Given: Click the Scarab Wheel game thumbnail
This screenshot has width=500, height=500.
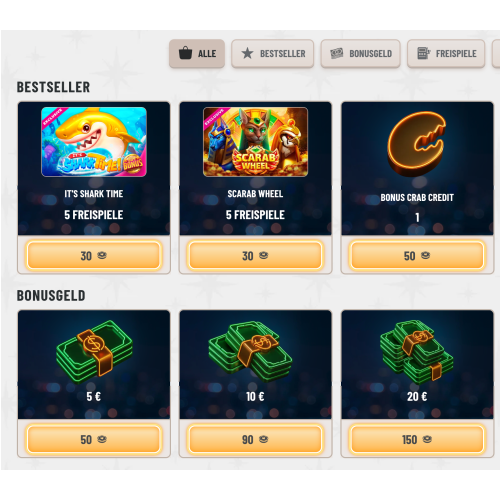Looking at the screenshot, I should (255, 142).
